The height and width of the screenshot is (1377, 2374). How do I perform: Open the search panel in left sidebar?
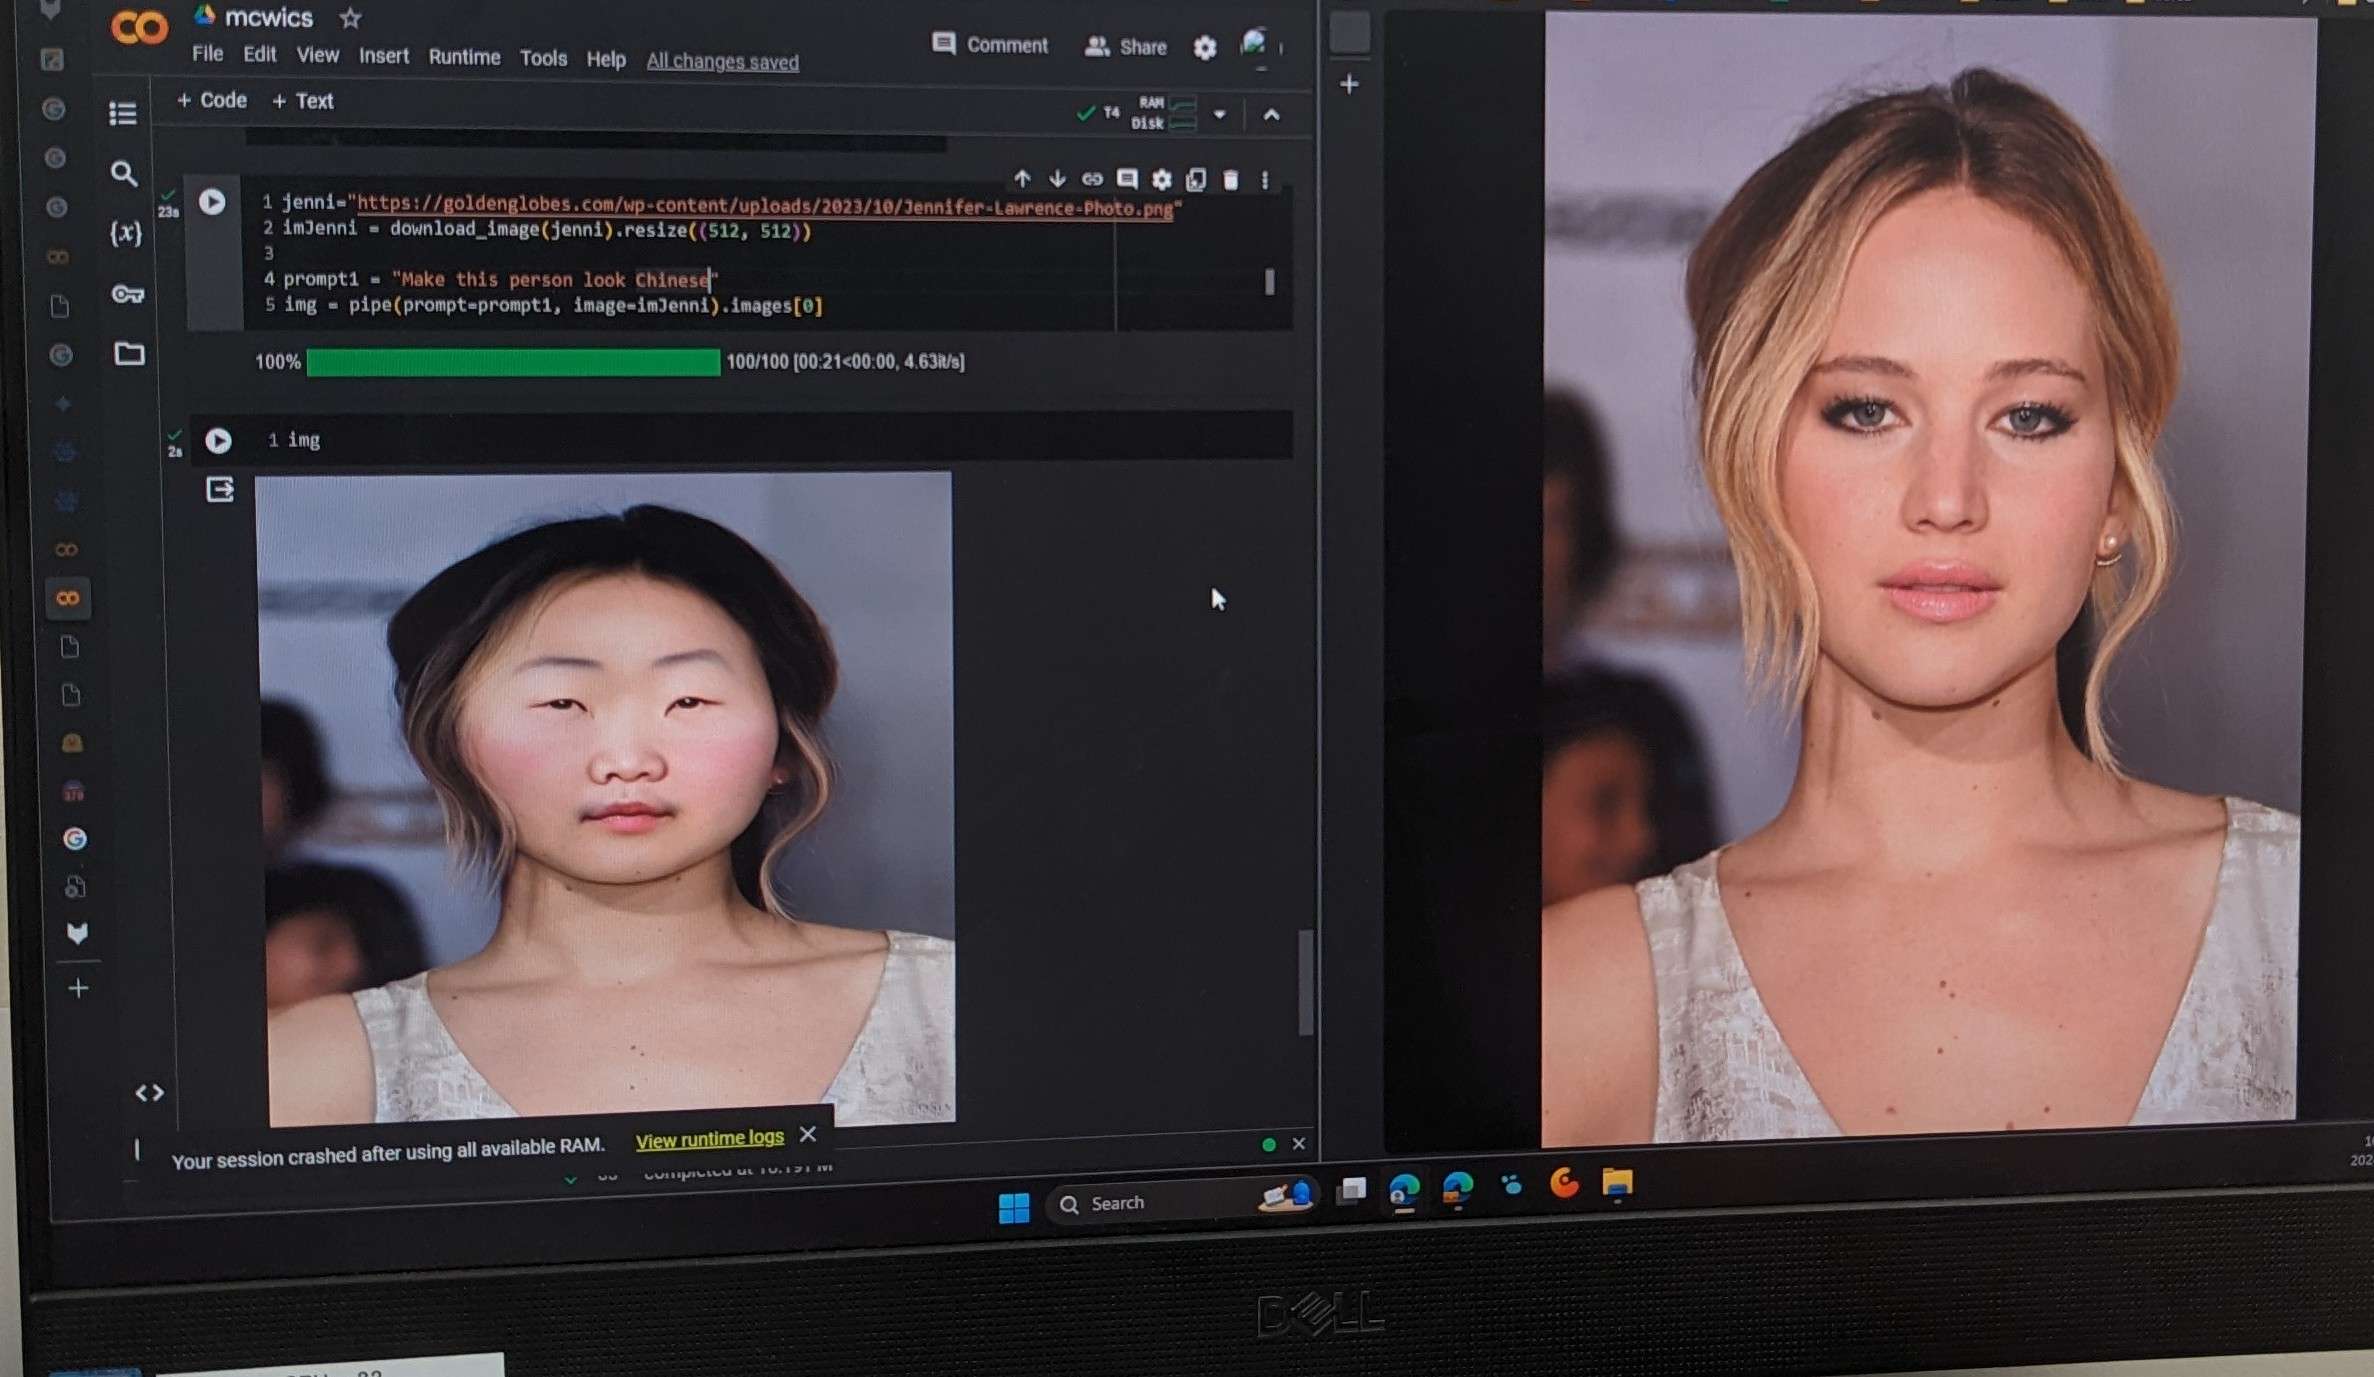tap(123, 174)
